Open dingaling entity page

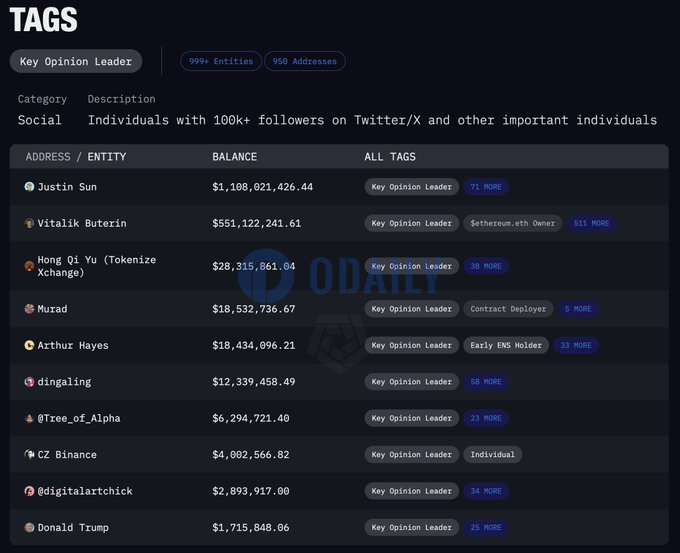[64, 382]
